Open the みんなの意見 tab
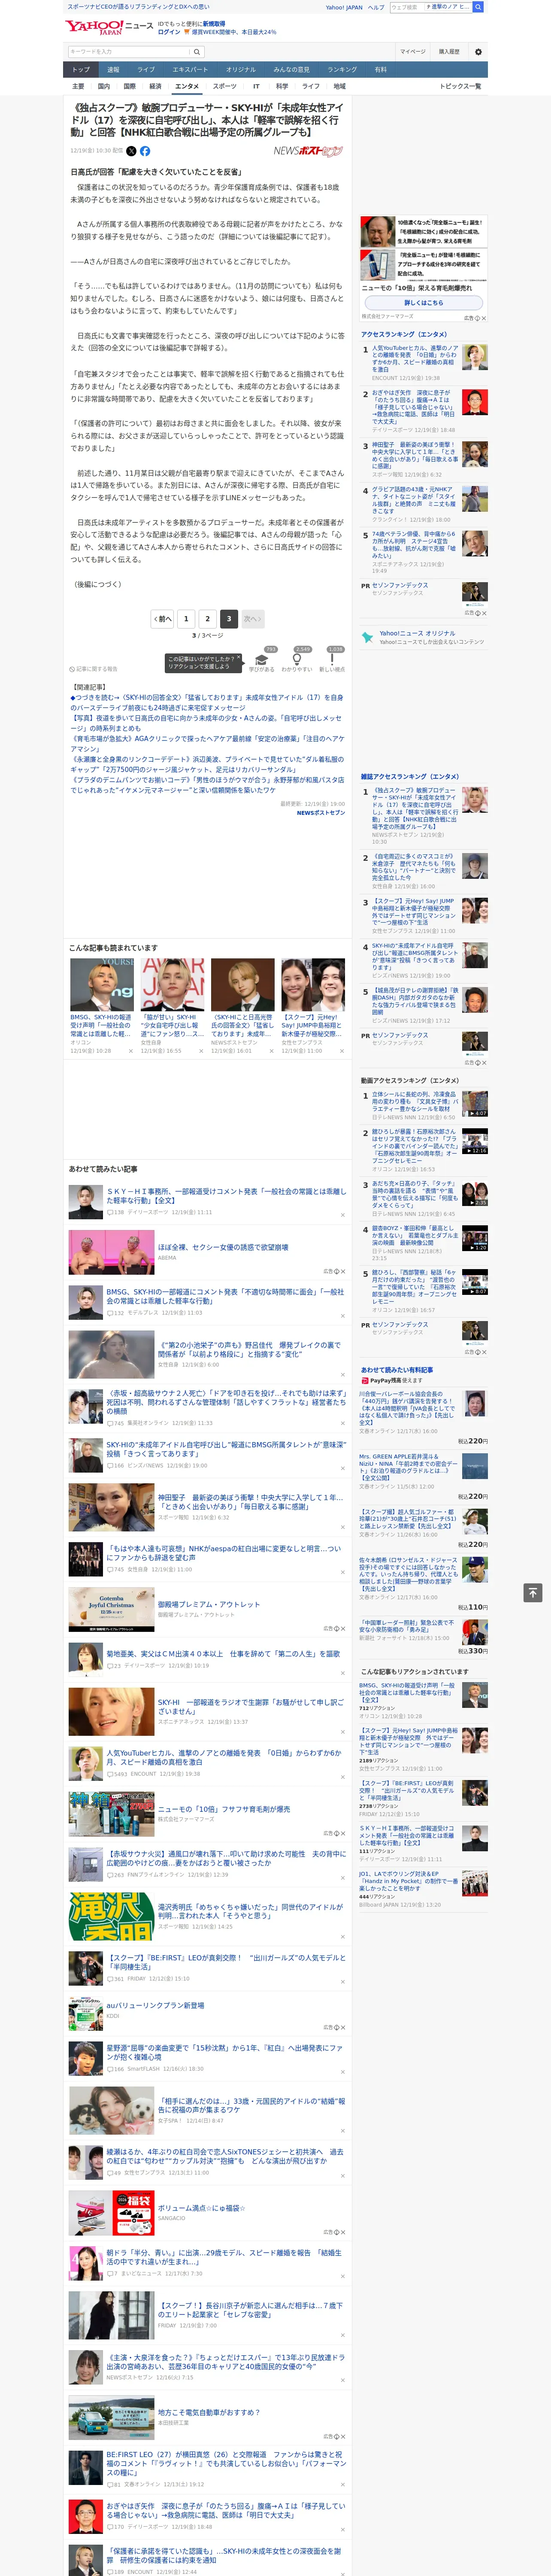 [291, 70]
